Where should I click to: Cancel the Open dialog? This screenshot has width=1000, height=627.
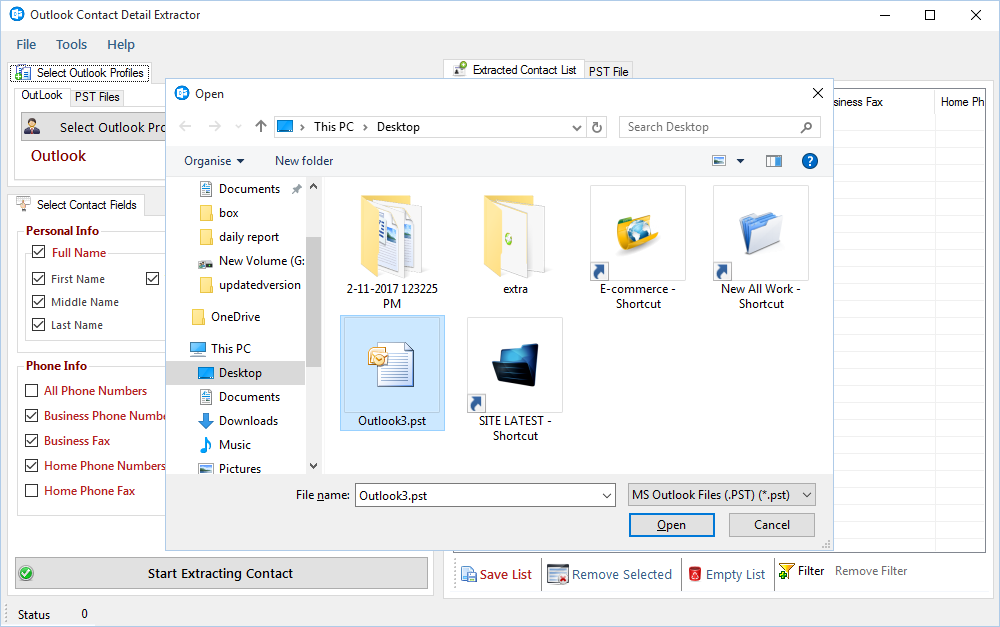(772, 525)
